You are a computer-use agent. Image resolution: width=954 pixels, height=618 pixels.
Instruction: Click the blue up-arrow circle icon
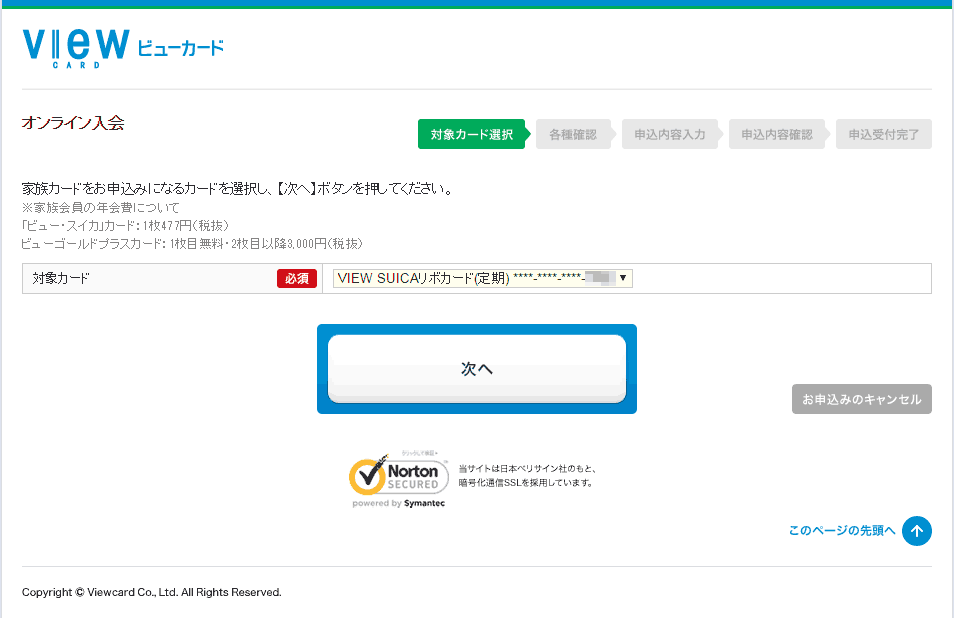916,531
